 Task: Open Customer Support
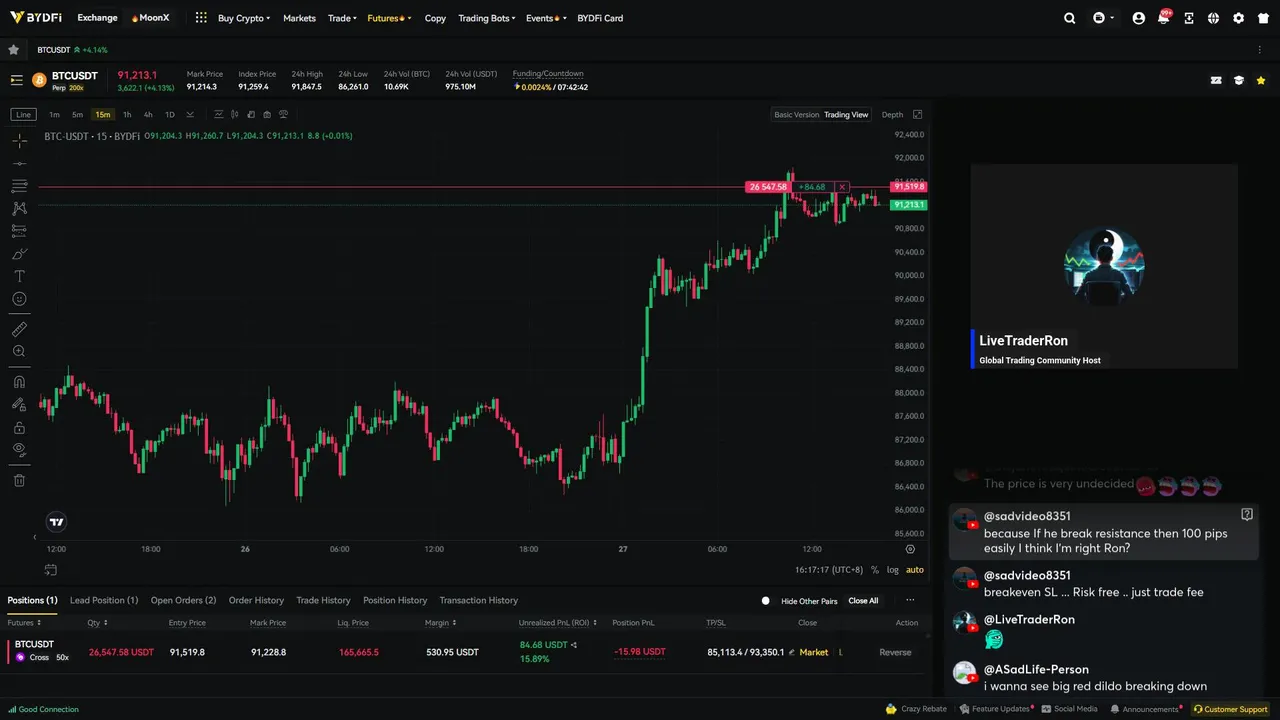pyautogui.click(x=1231, y=709)
